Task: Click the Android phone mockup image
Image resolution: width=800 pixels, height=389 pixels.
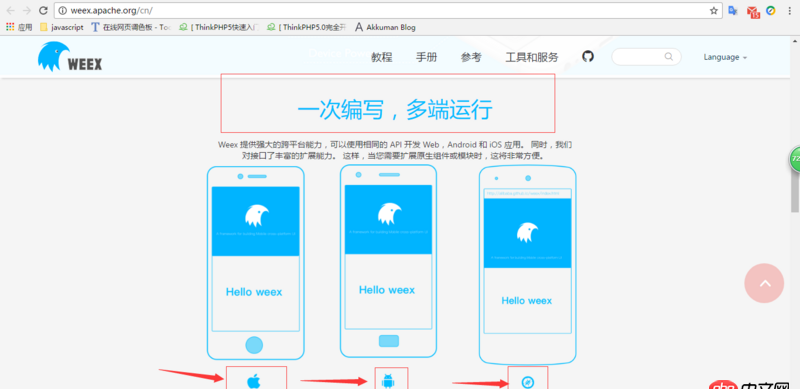Action: coord(388,261)
